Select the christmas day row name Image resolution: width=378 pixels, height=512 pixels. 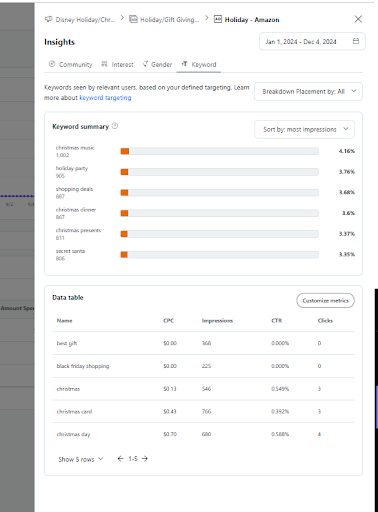click(73, 434)
